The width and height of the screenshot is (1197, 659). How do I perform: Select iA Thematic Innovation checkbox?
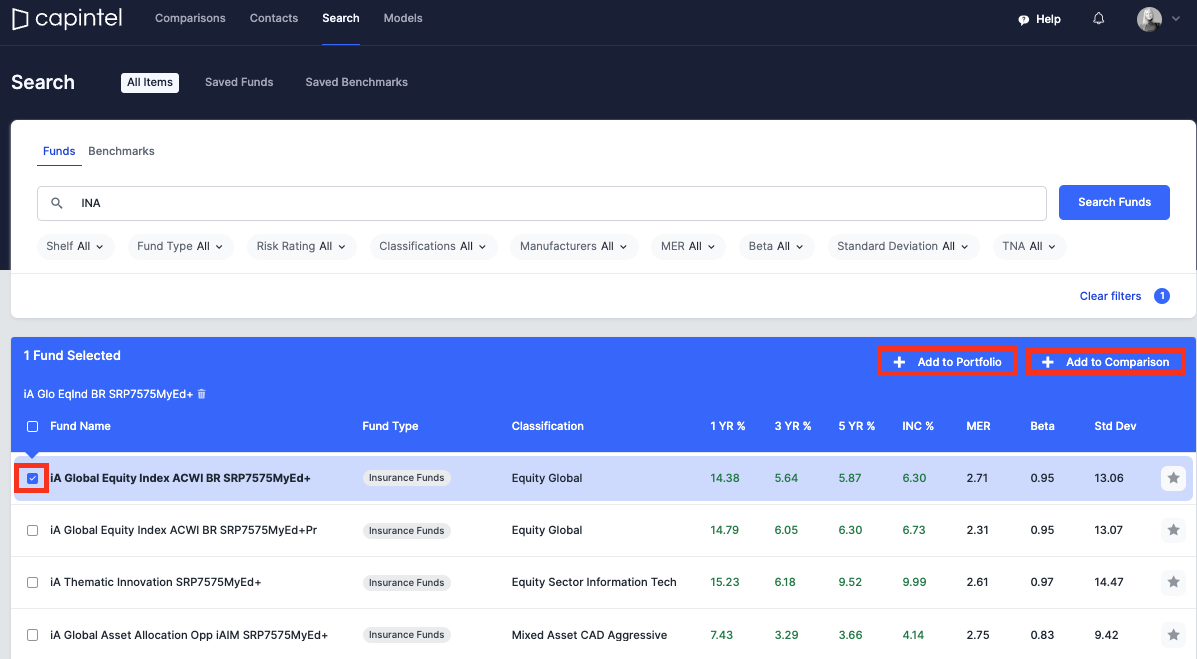click(32, 582)
